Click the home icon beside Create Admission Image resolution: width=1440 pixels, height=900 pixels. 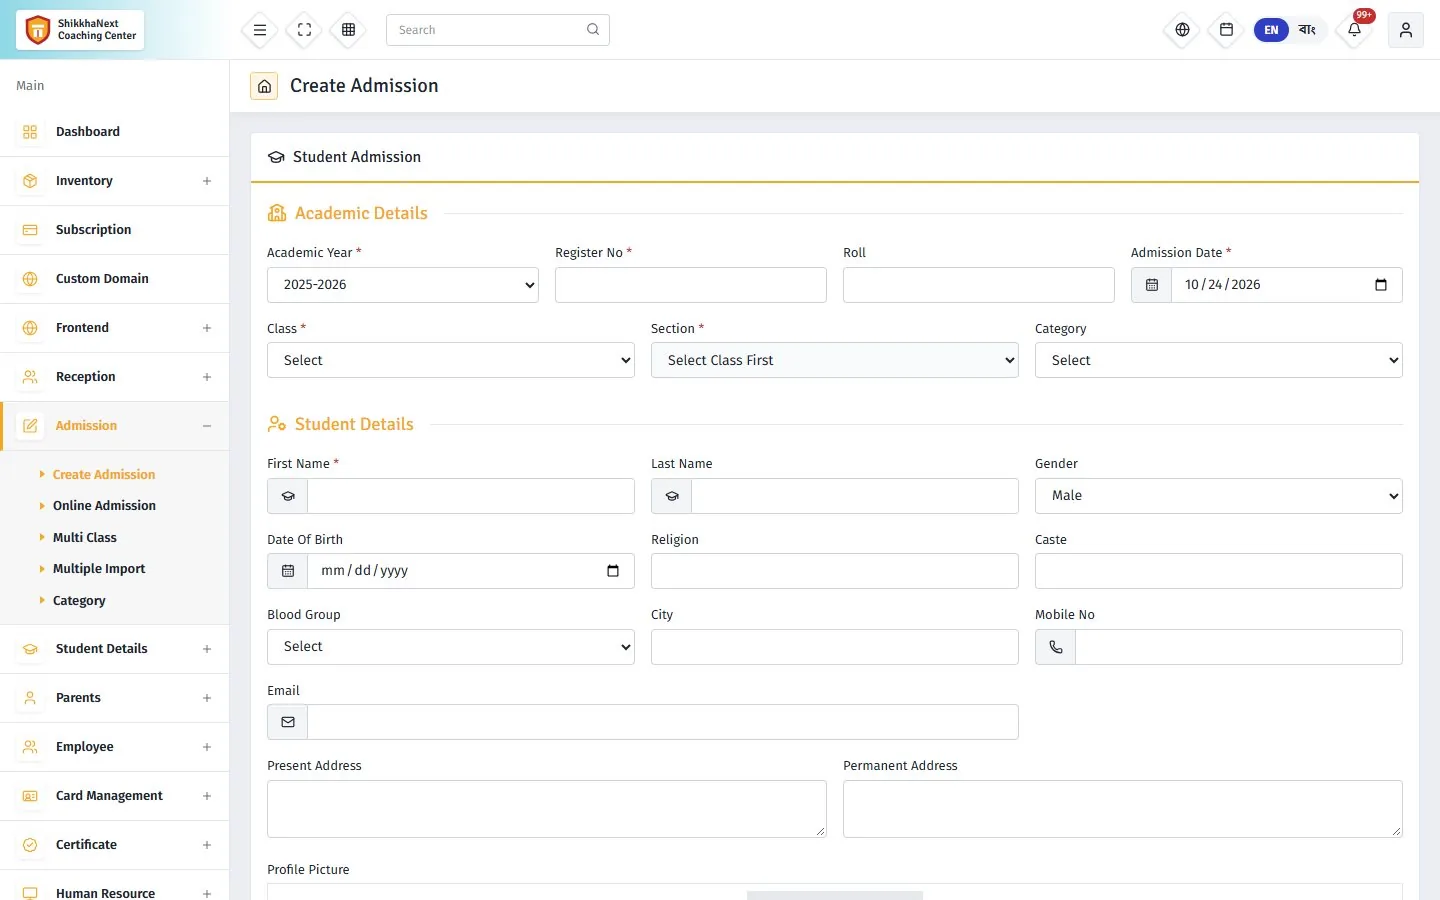pos(264,86)
